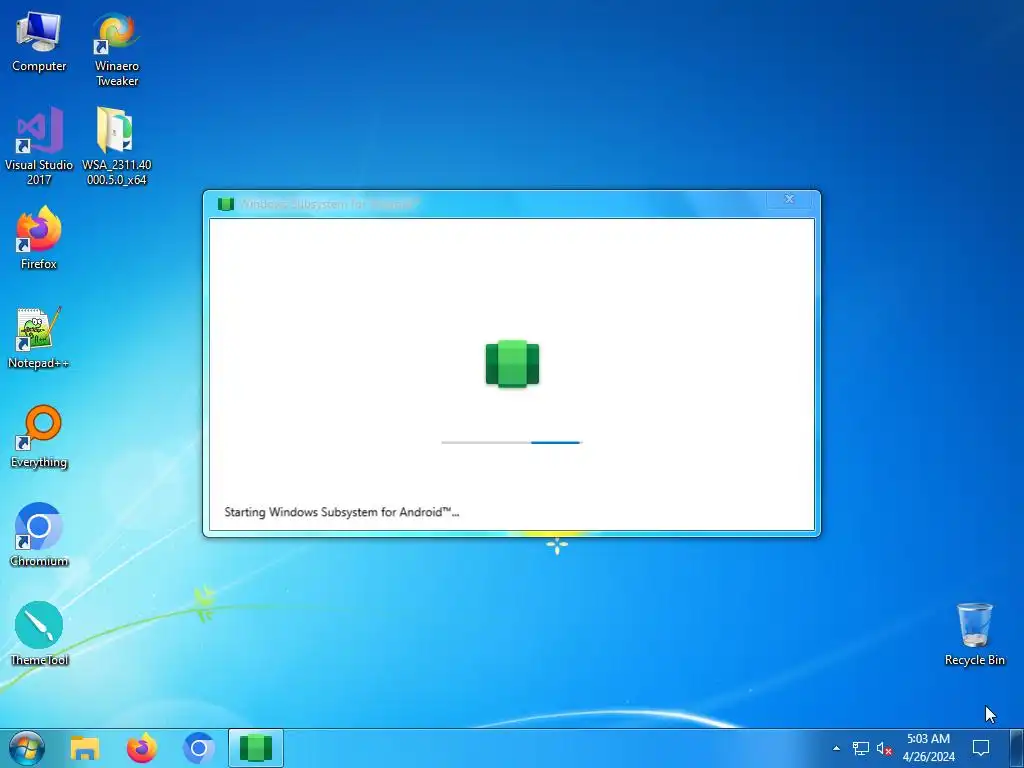The image size is (1024, 768).
Task: Select the Visual Studio 2017 shortcut
Action: coord(39,146)
